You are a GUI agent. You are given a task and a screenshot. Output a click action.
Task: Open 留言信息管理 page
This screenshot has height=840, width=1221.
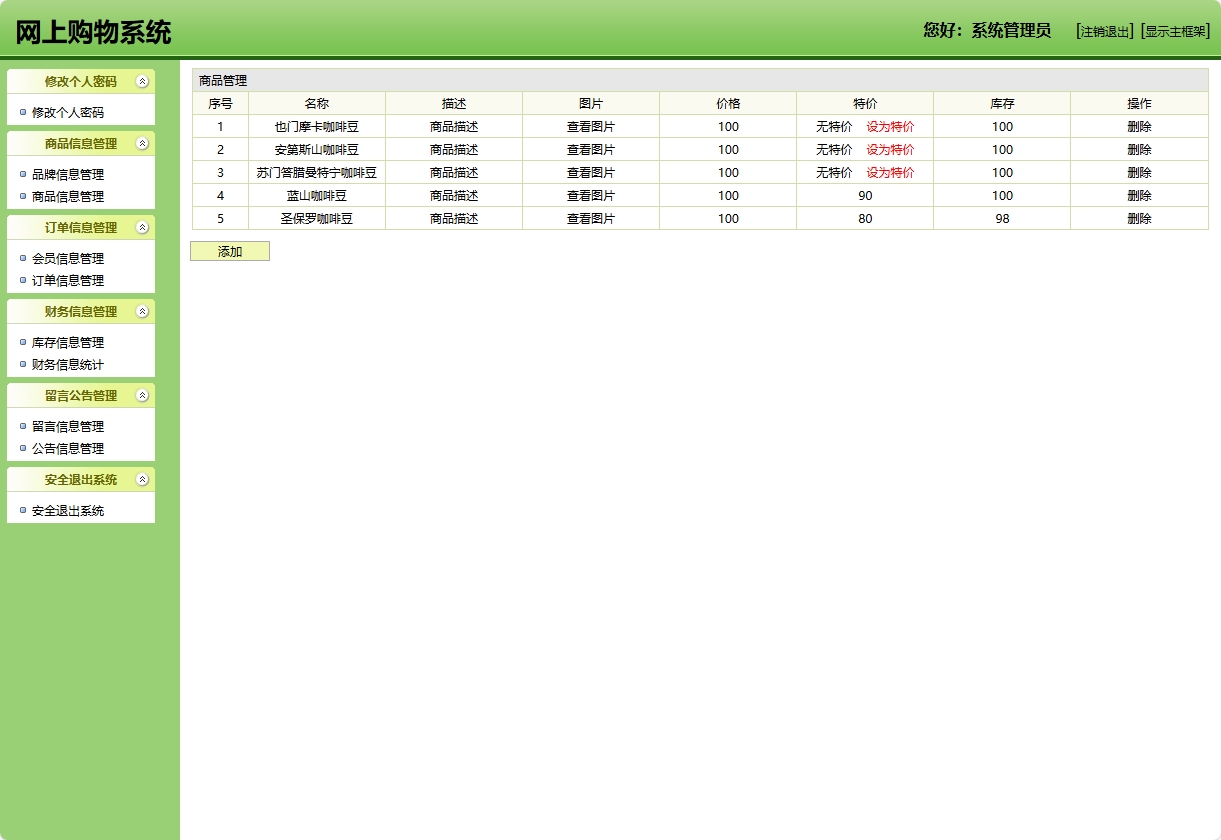pyautogui.click(x=68, y=426)
